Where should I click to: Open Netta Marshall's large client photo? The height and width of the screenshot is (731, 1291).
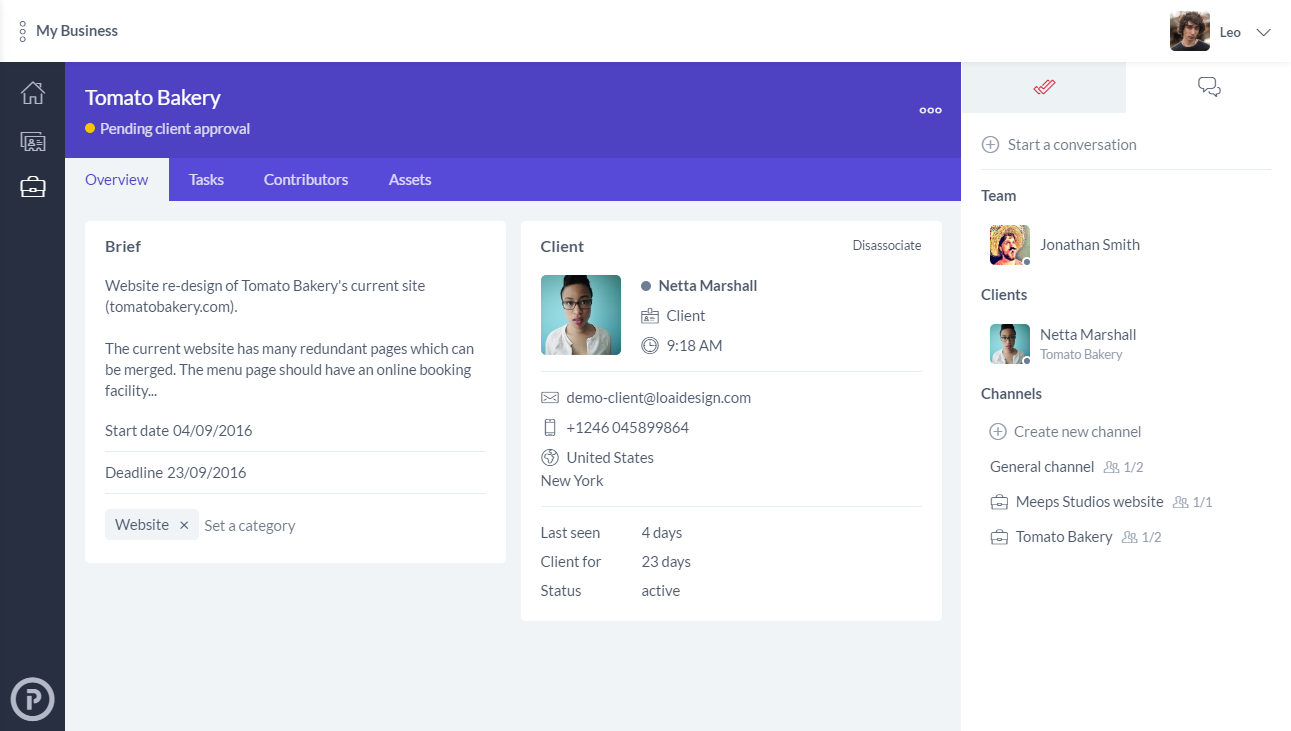pos(581,315)
